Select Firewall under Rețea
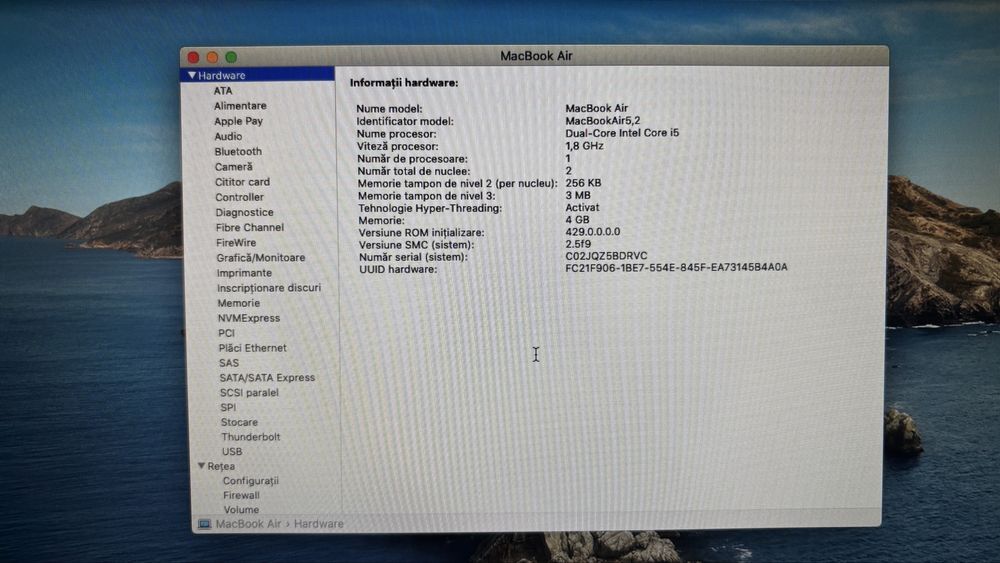The width and height of the screenshot is (1000, 563). point(241,495)
